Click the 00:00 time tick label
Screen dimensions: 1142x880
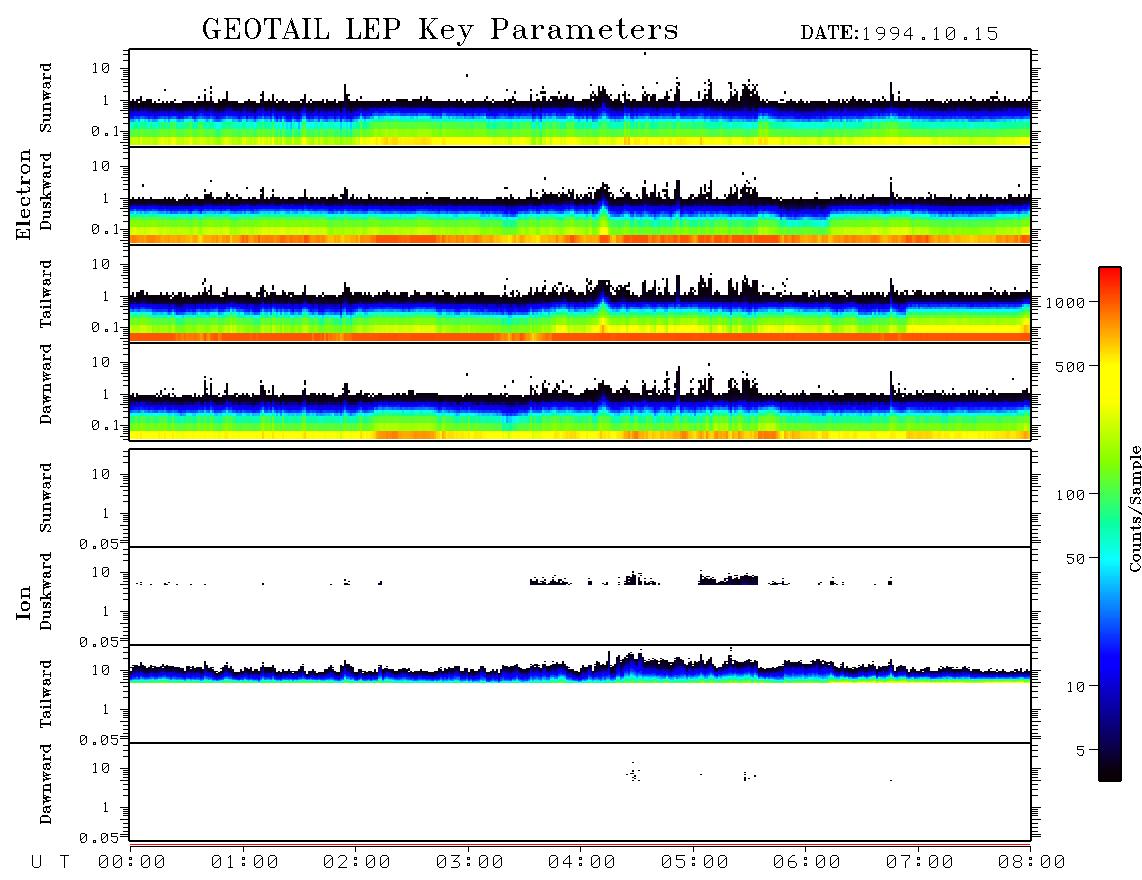click(x=132, y=862)
